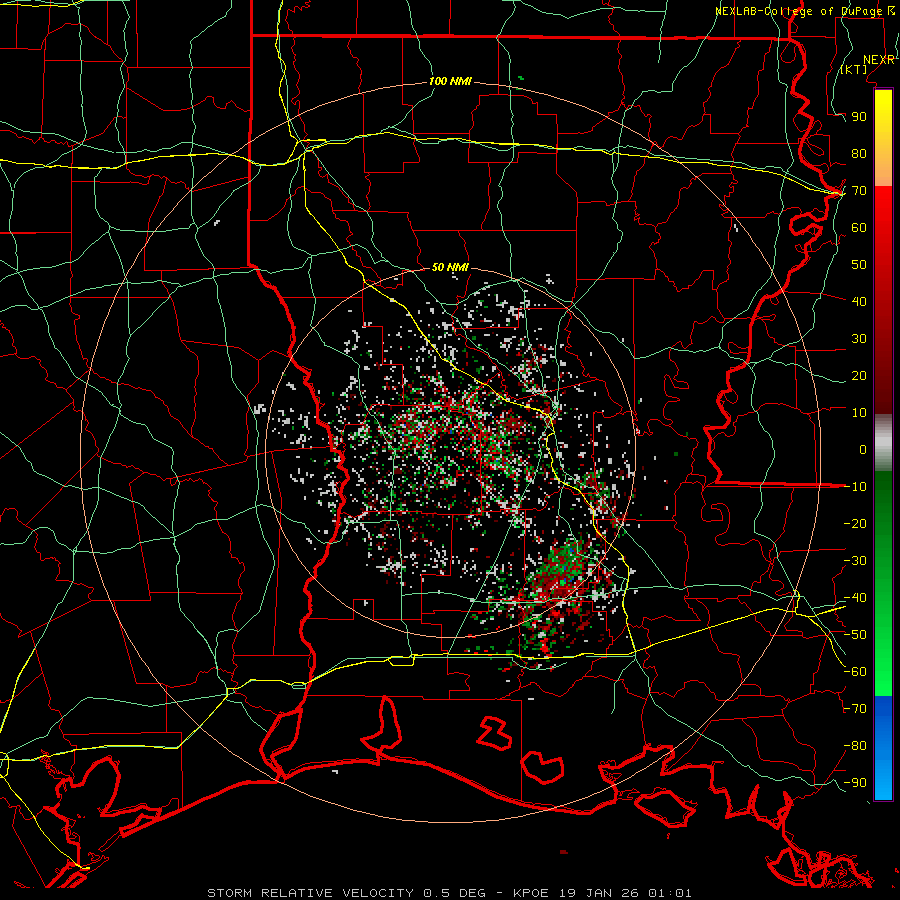Image resolution: width=900 pixels, height=900 pixels.
Task: Click the 20 value on velocity scale
Action: click(859, 375)
